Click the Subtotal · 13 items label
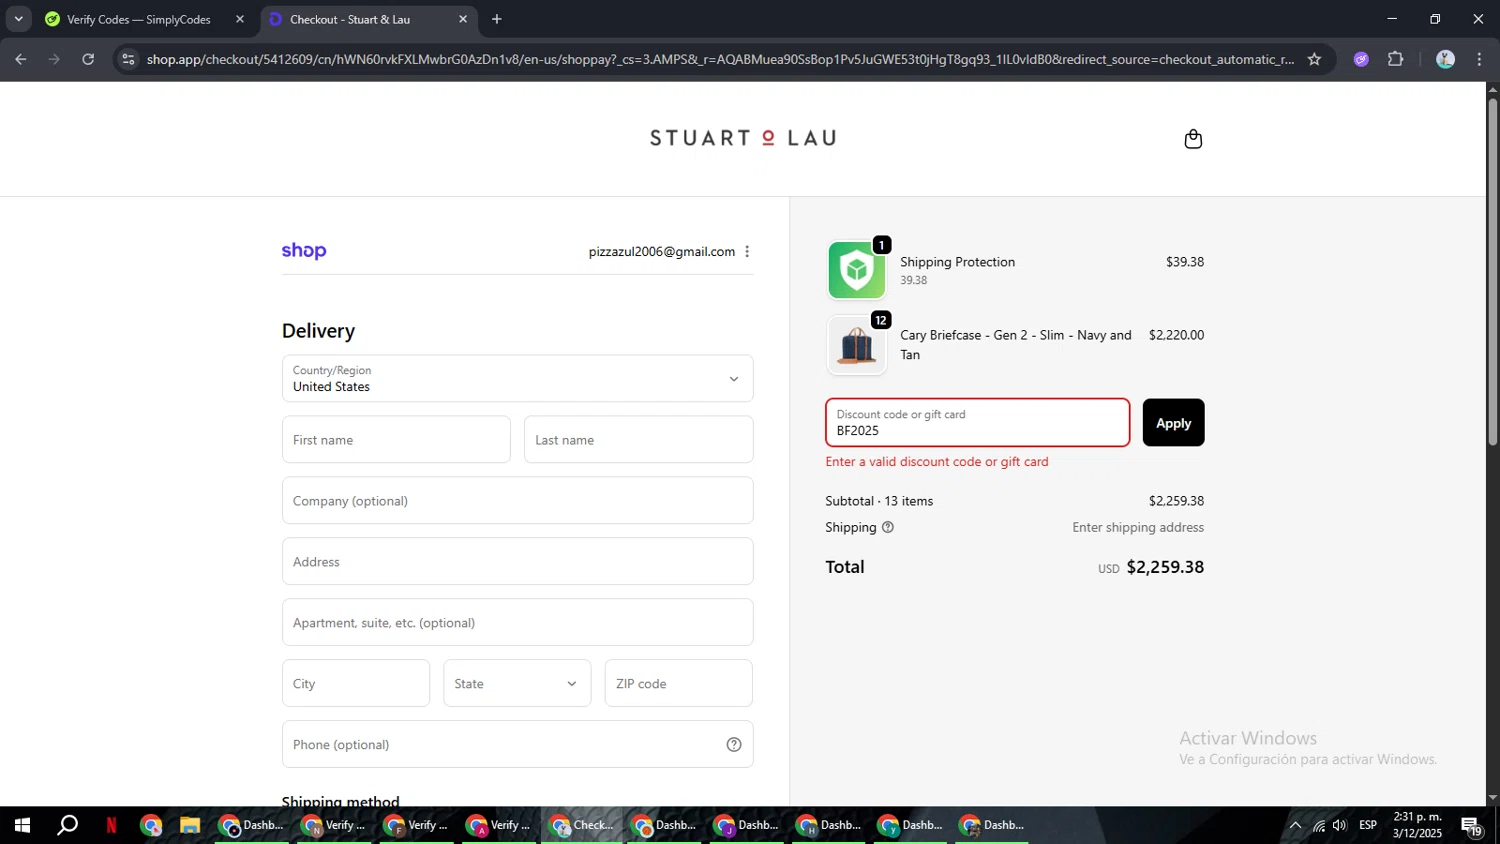 [x=879, y=501]
